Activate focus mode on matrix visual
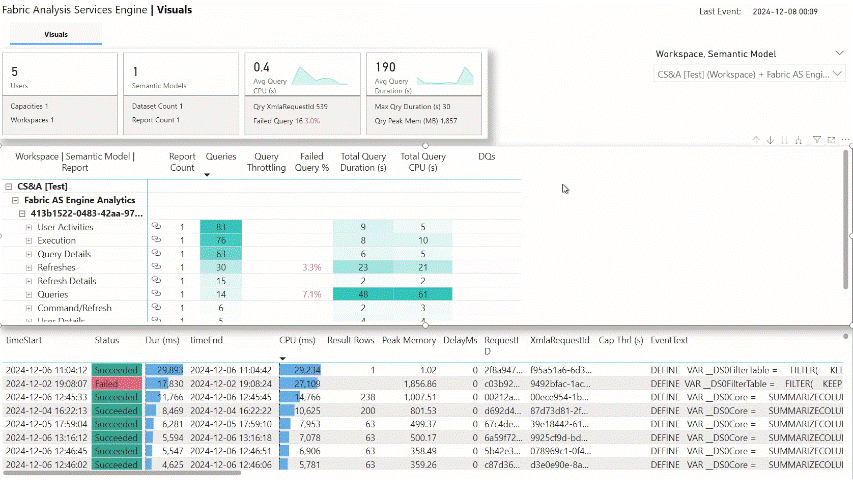Screen dimensions: 853x480 click(x=830, y=140)
